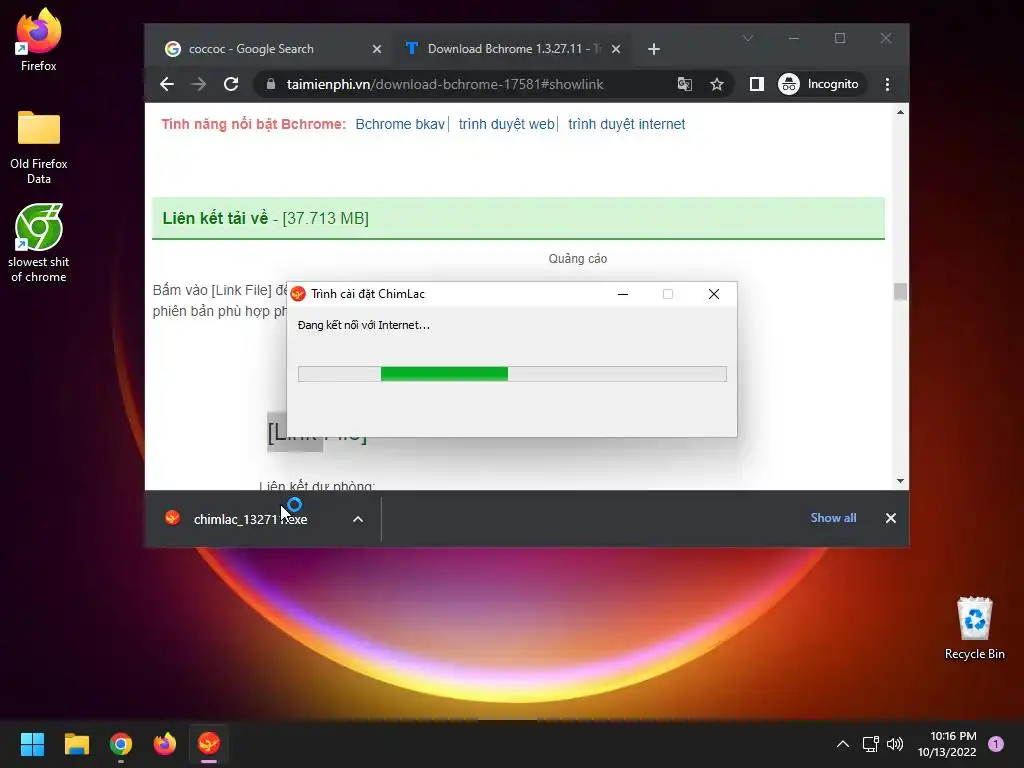Open the Chrome three-dot menu

coord(887,84)
